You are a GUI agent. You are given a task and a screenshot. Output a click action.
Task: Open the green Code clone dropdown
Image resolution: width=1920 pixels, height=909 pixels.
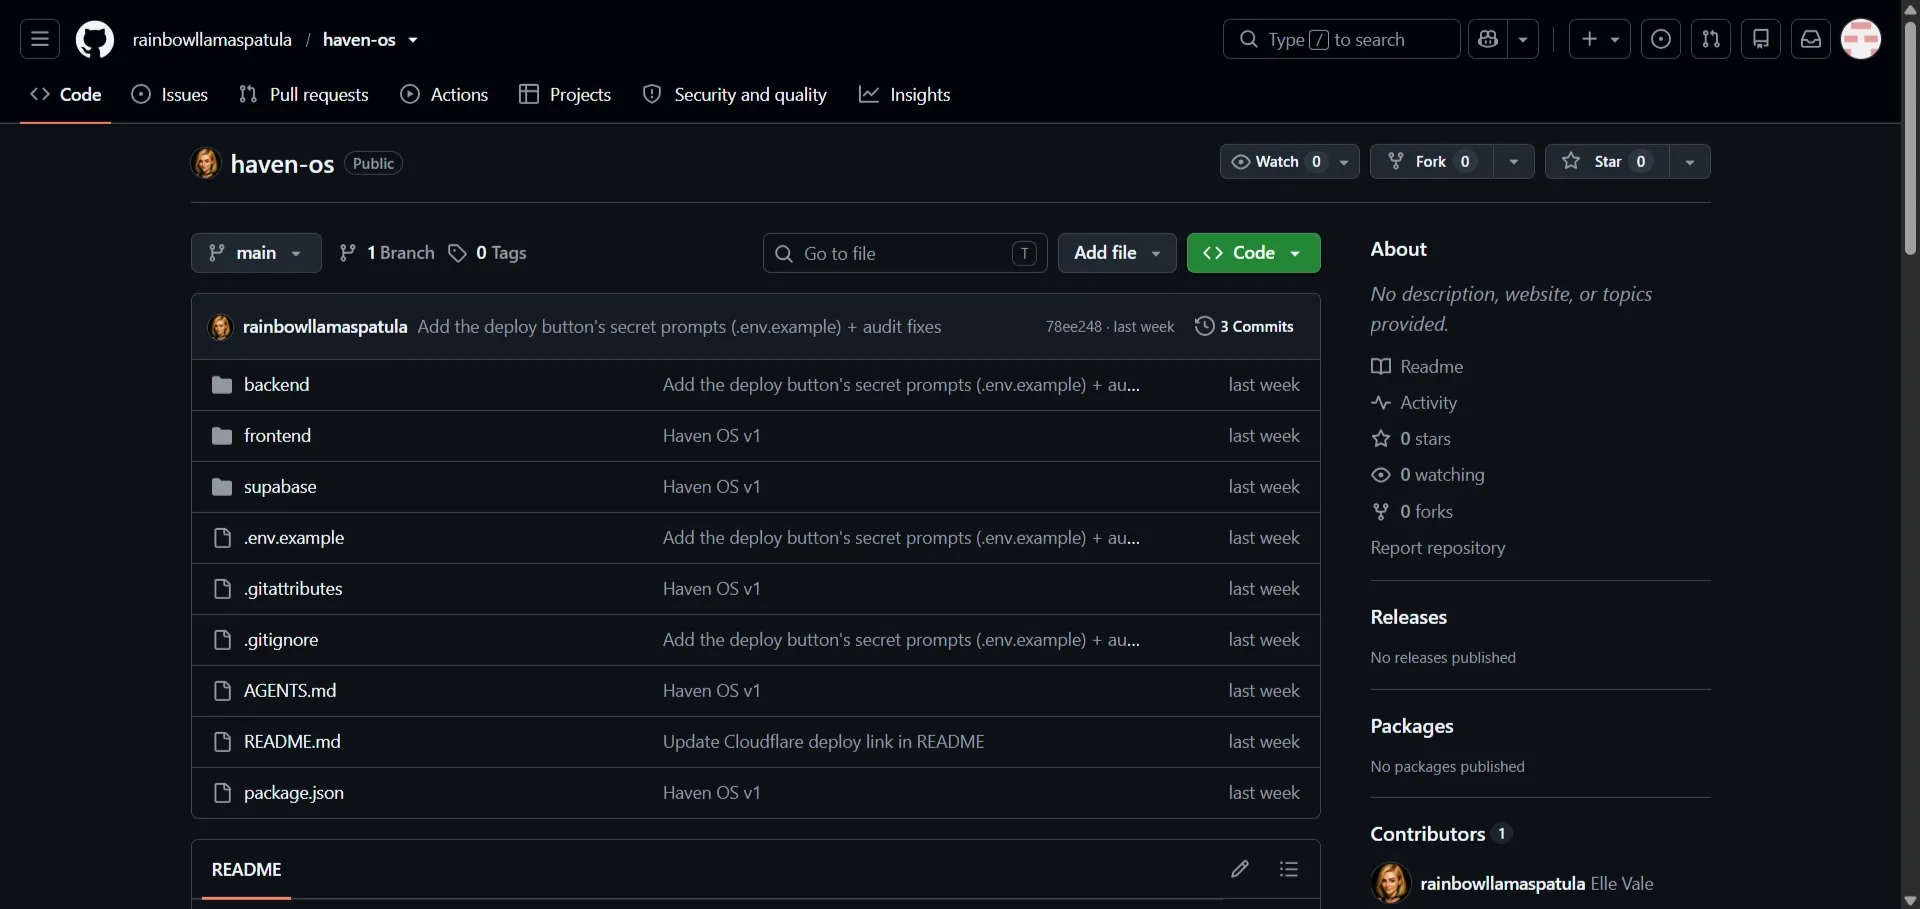tap(1253, 253)
